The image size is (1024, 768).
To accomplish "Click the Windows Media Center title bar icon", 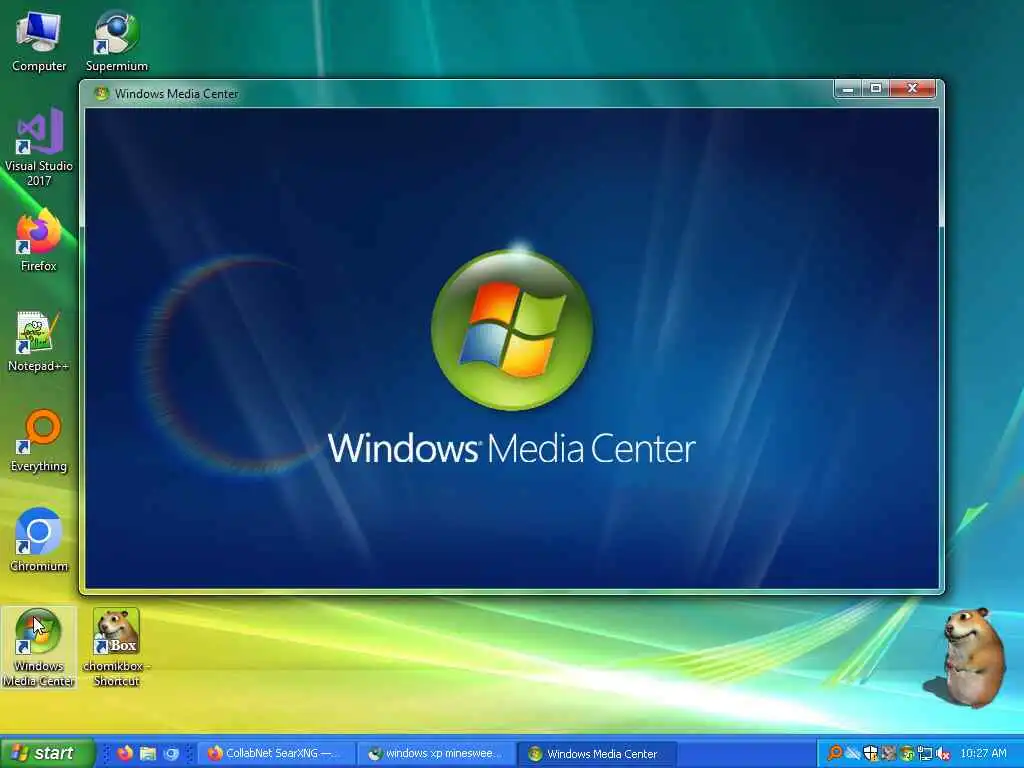I will [101, 93].
